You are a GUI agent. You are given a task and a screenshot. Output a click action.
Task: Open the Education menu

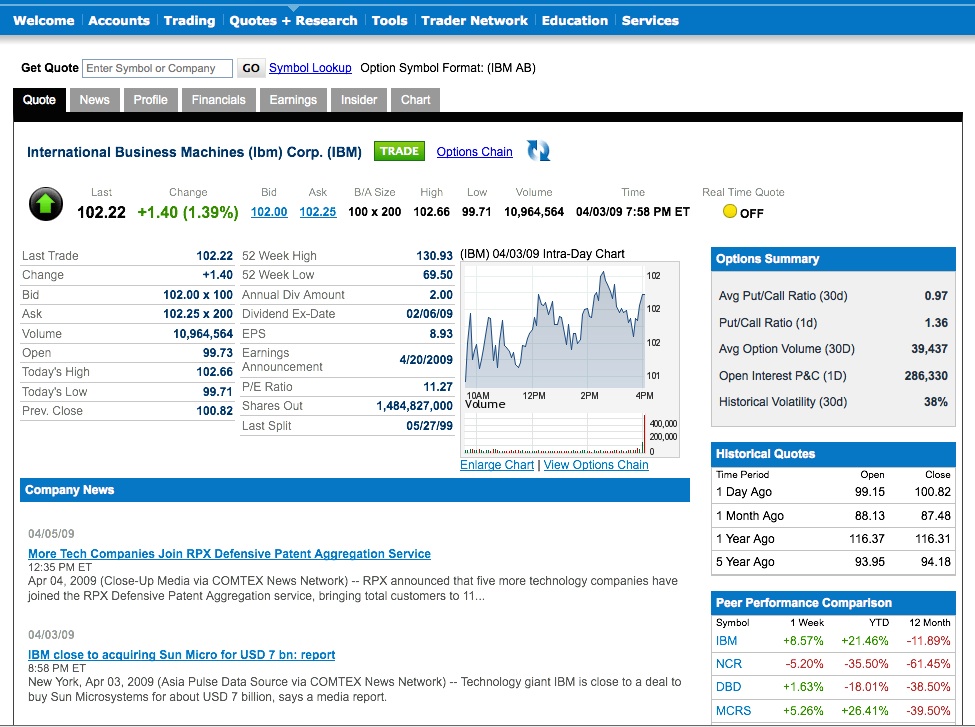(x=575, y=21)
